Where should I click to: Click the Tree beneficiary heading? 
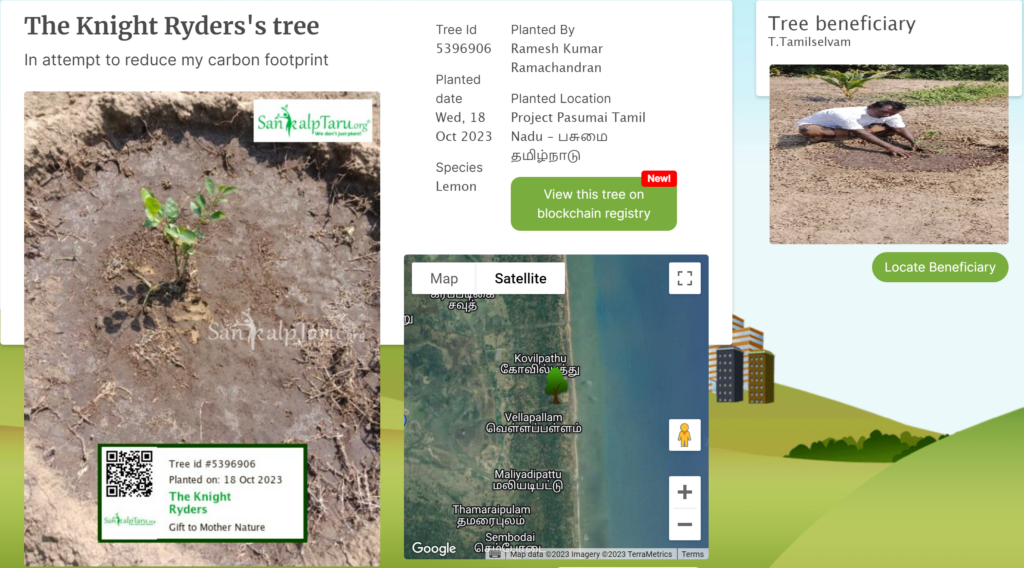click(842, 24)
